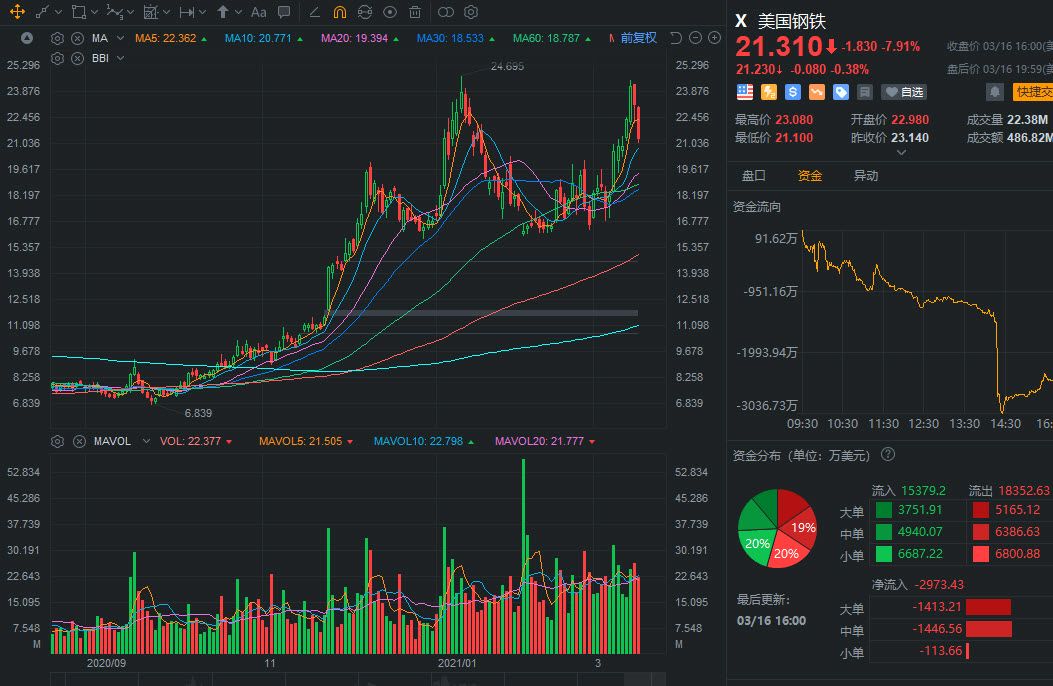The width and height of the screenshot is (1053, 686).
Task: Open BBI indicator settings gear
Action: tap(58, 58)
